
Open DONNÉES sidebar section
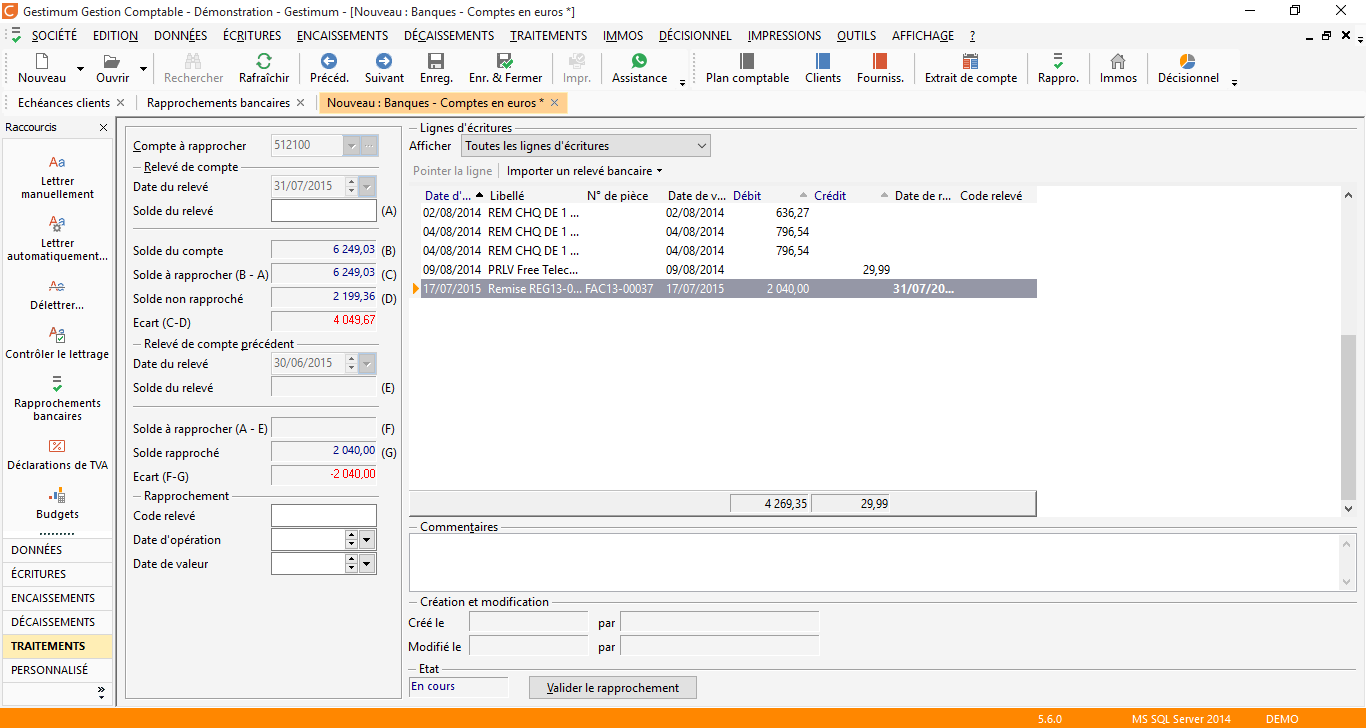57,550
